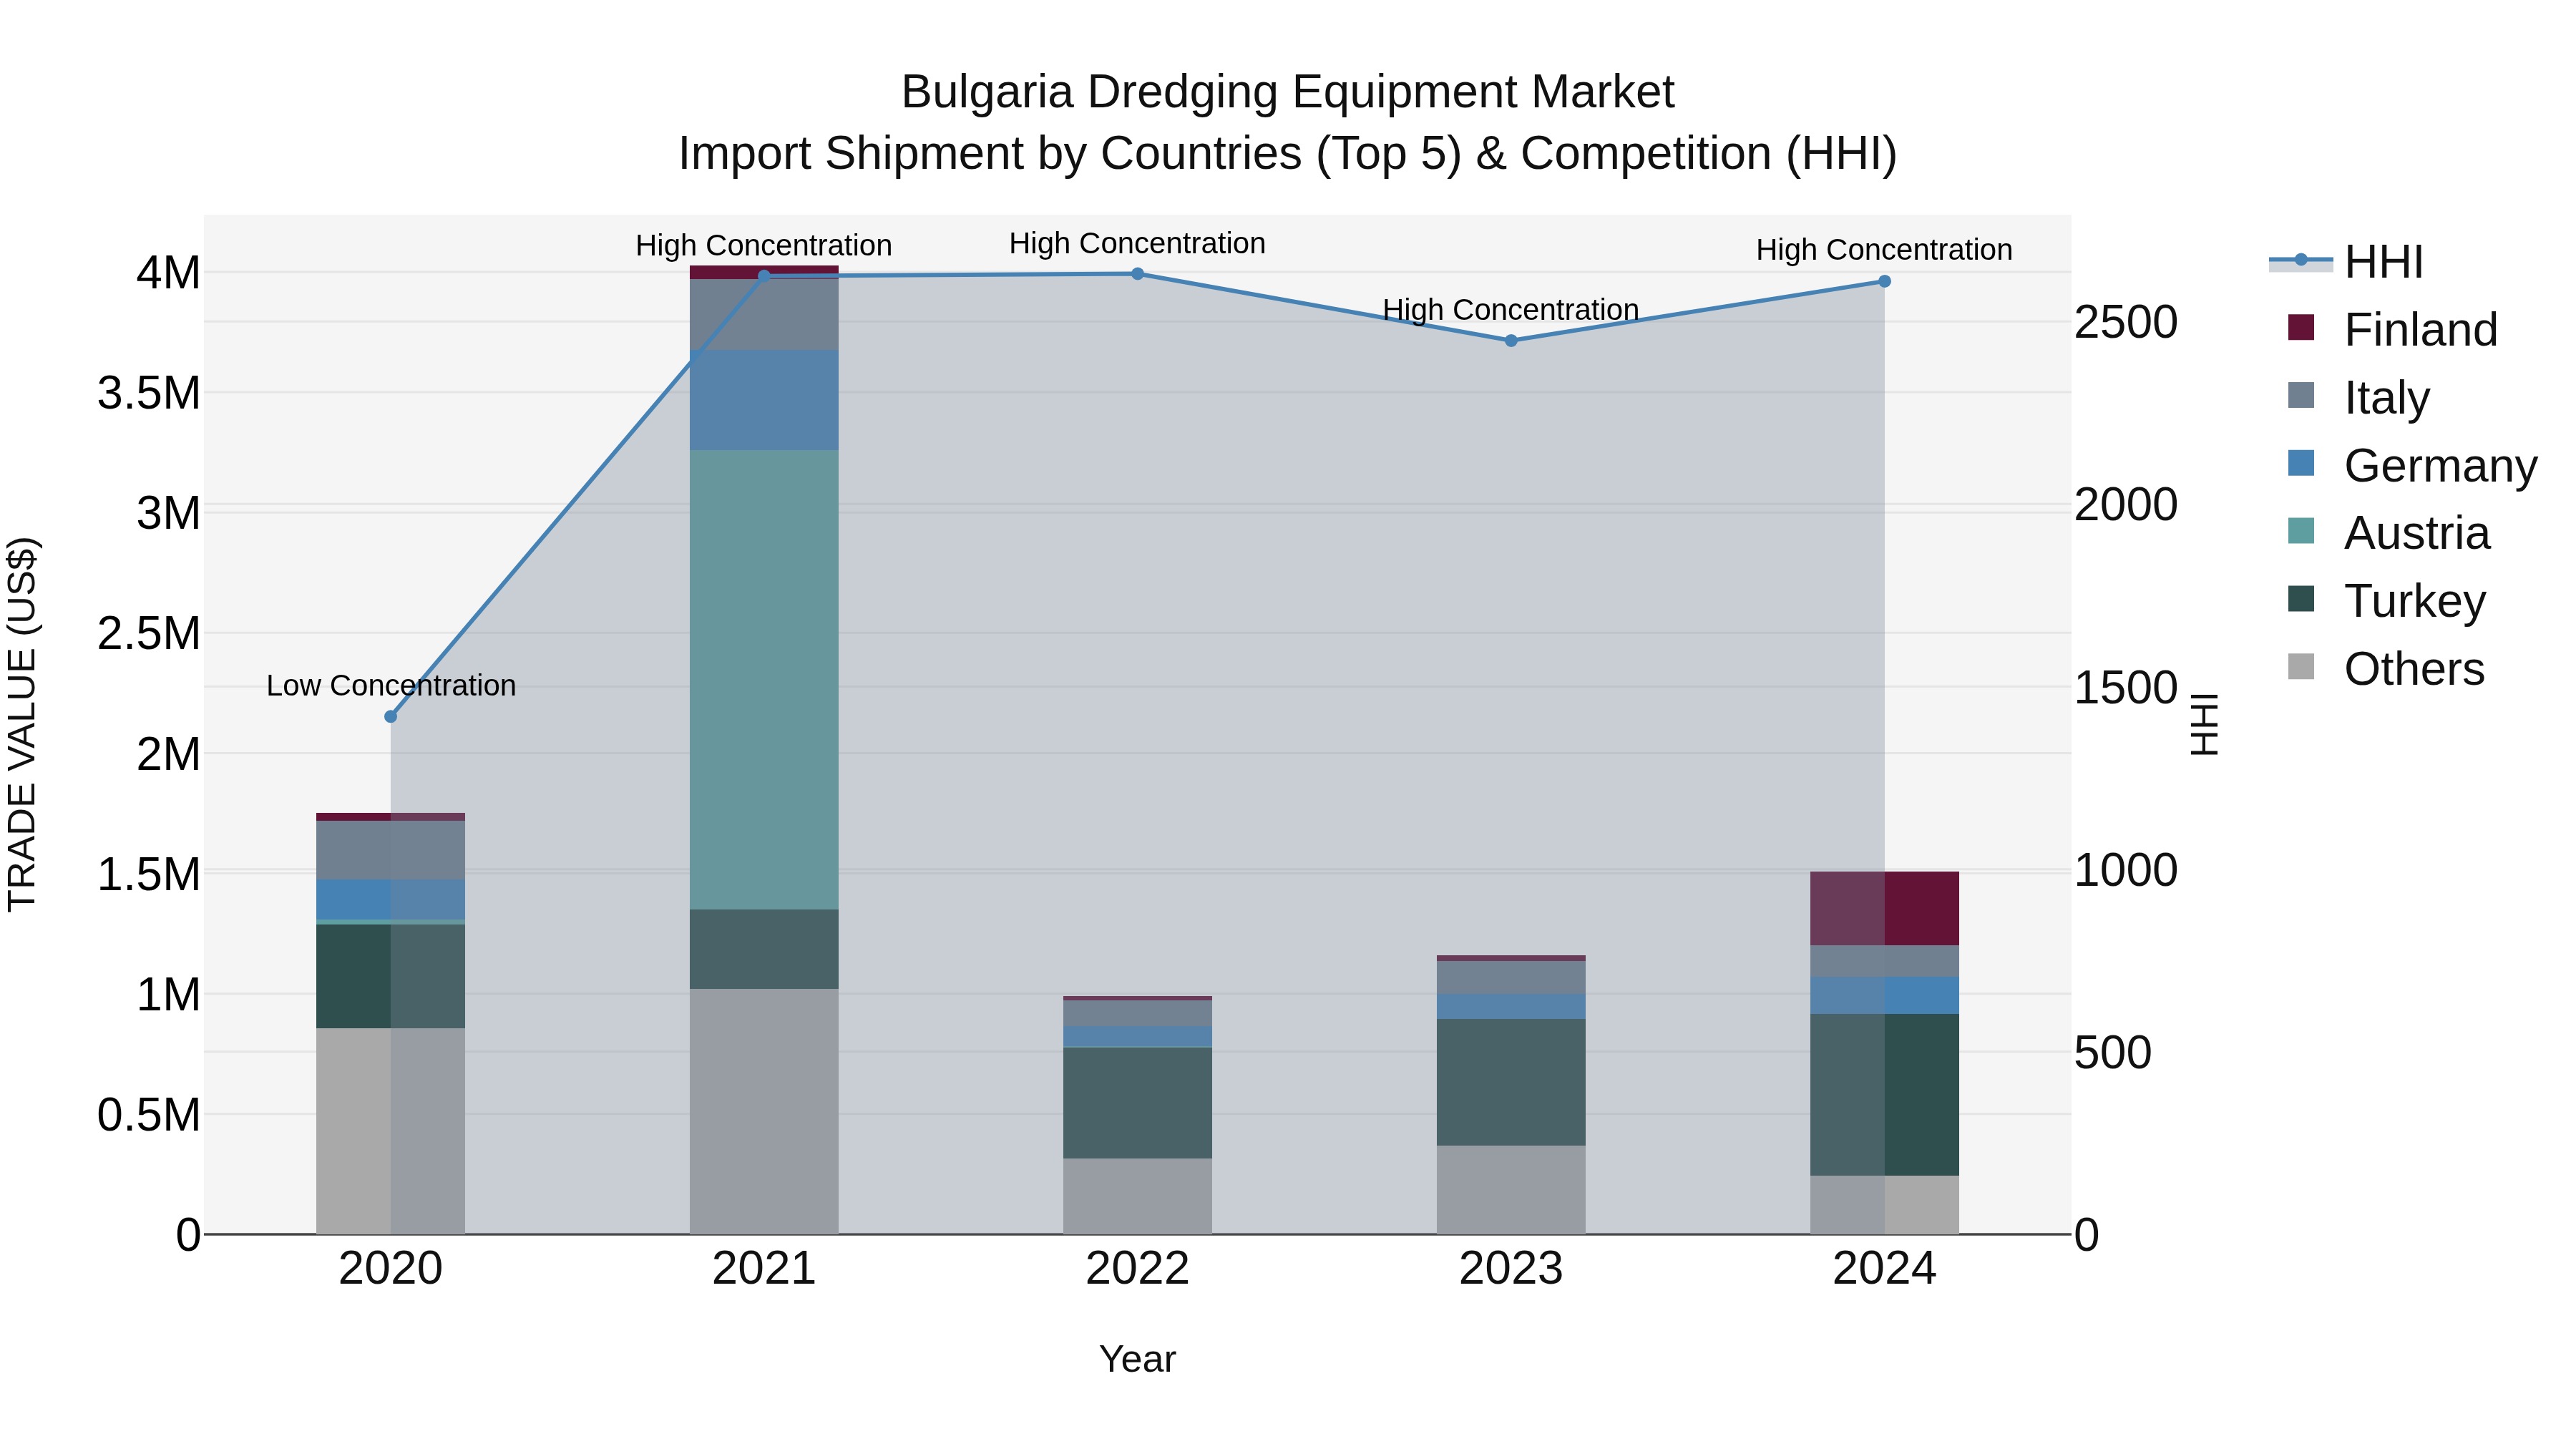The image size is (2576, 1449).
Task: Click the 1500 tick on the HHI axis
Action: tap(2126, 688)
